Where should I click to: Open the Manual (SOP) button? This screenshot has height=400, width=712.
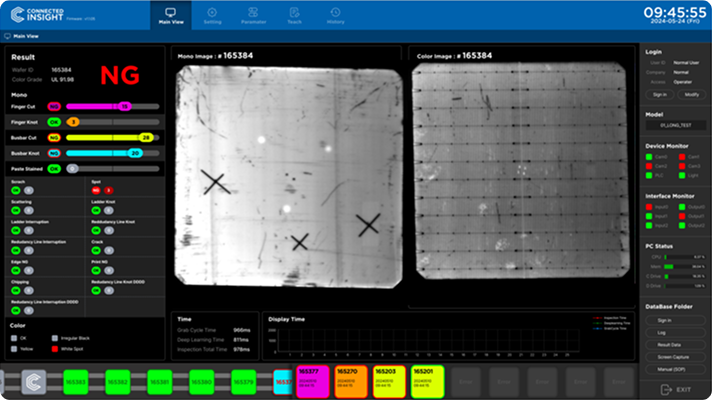pyautogui.click(x=676, y=369)
